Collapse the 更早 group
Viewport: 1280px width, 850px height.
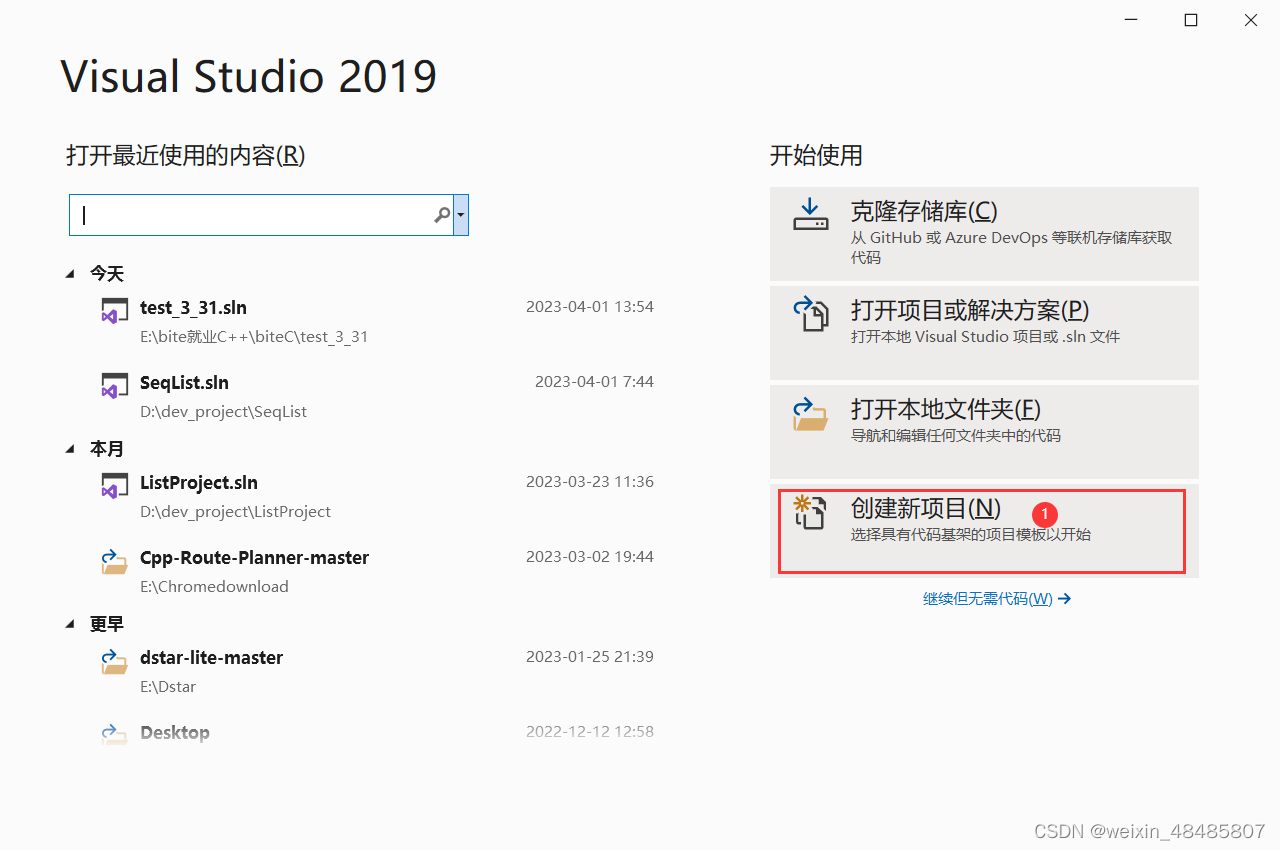click(70, 624)
